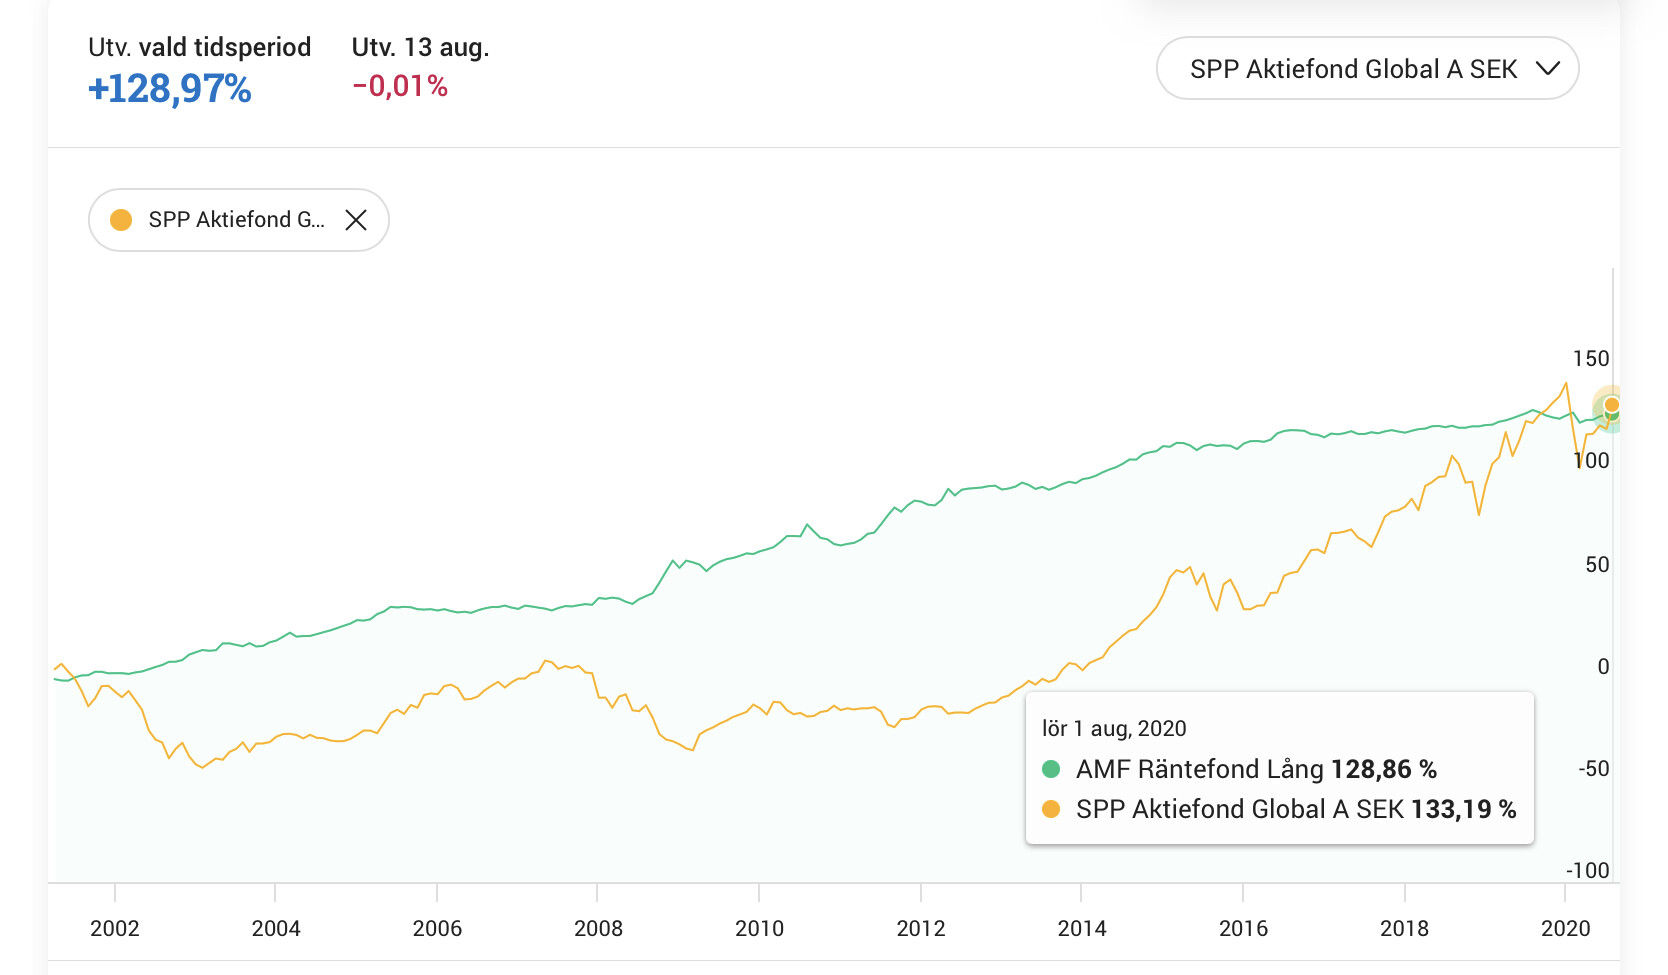Click the +128,97% period performance value
This screenshot has height=975, width=1668.
(170, 89)
